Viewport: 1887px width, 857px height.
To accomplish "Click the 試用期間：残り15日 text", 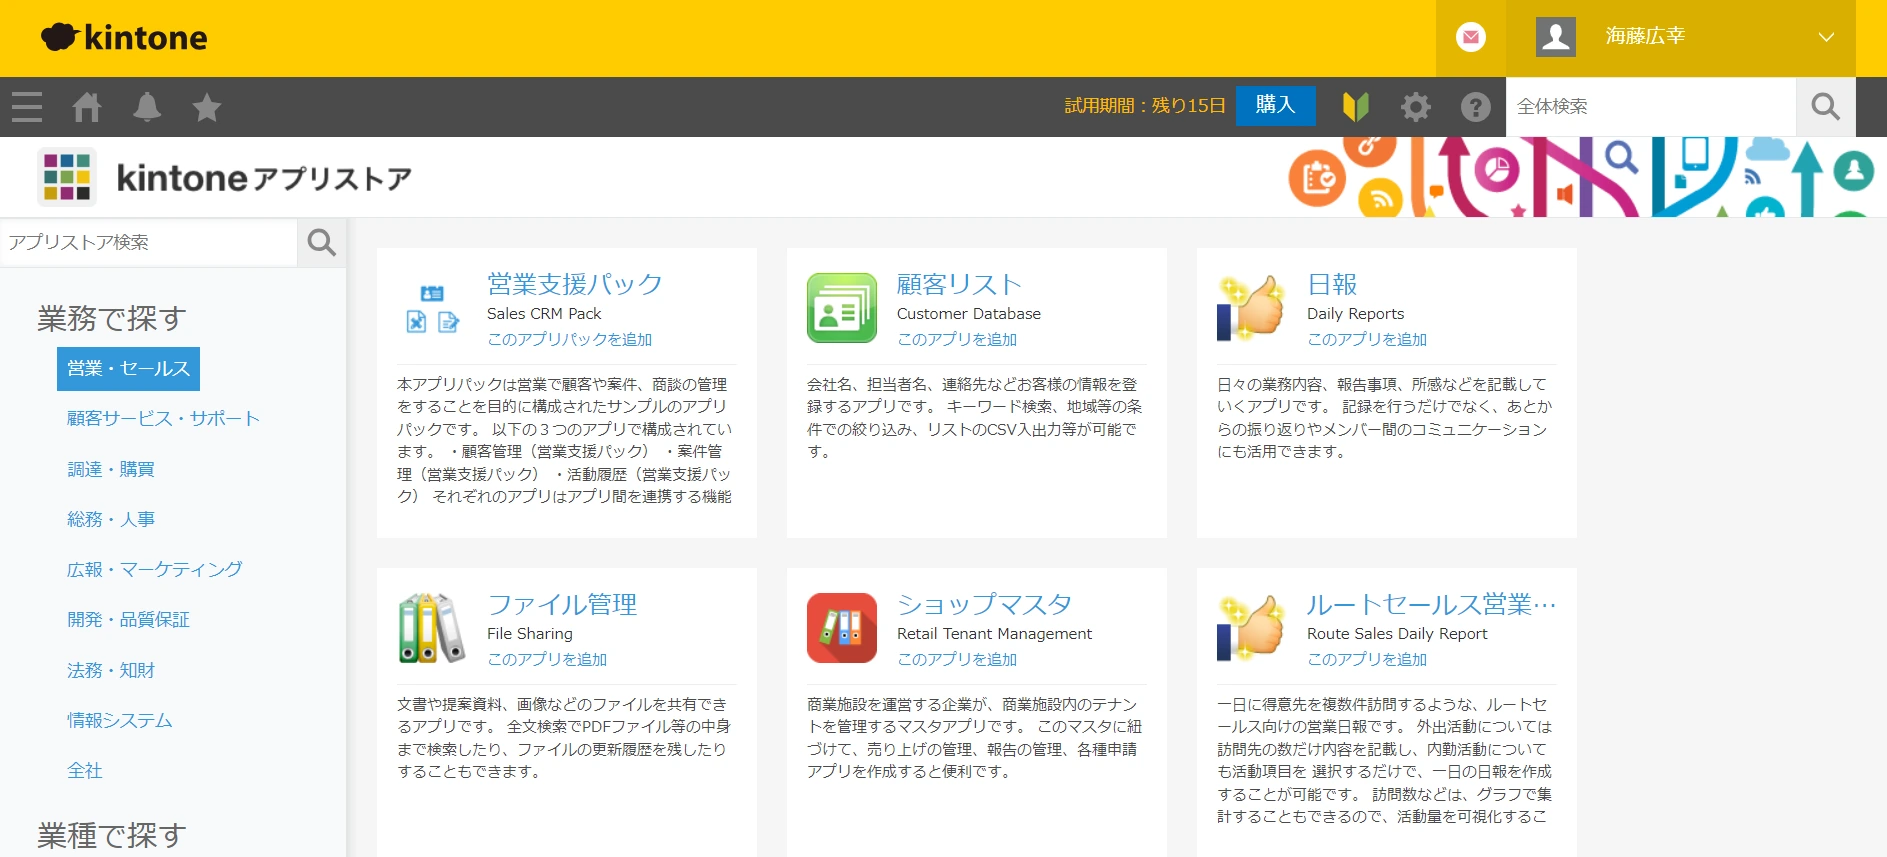I will pyautogui.click(x=1145, y=106).
